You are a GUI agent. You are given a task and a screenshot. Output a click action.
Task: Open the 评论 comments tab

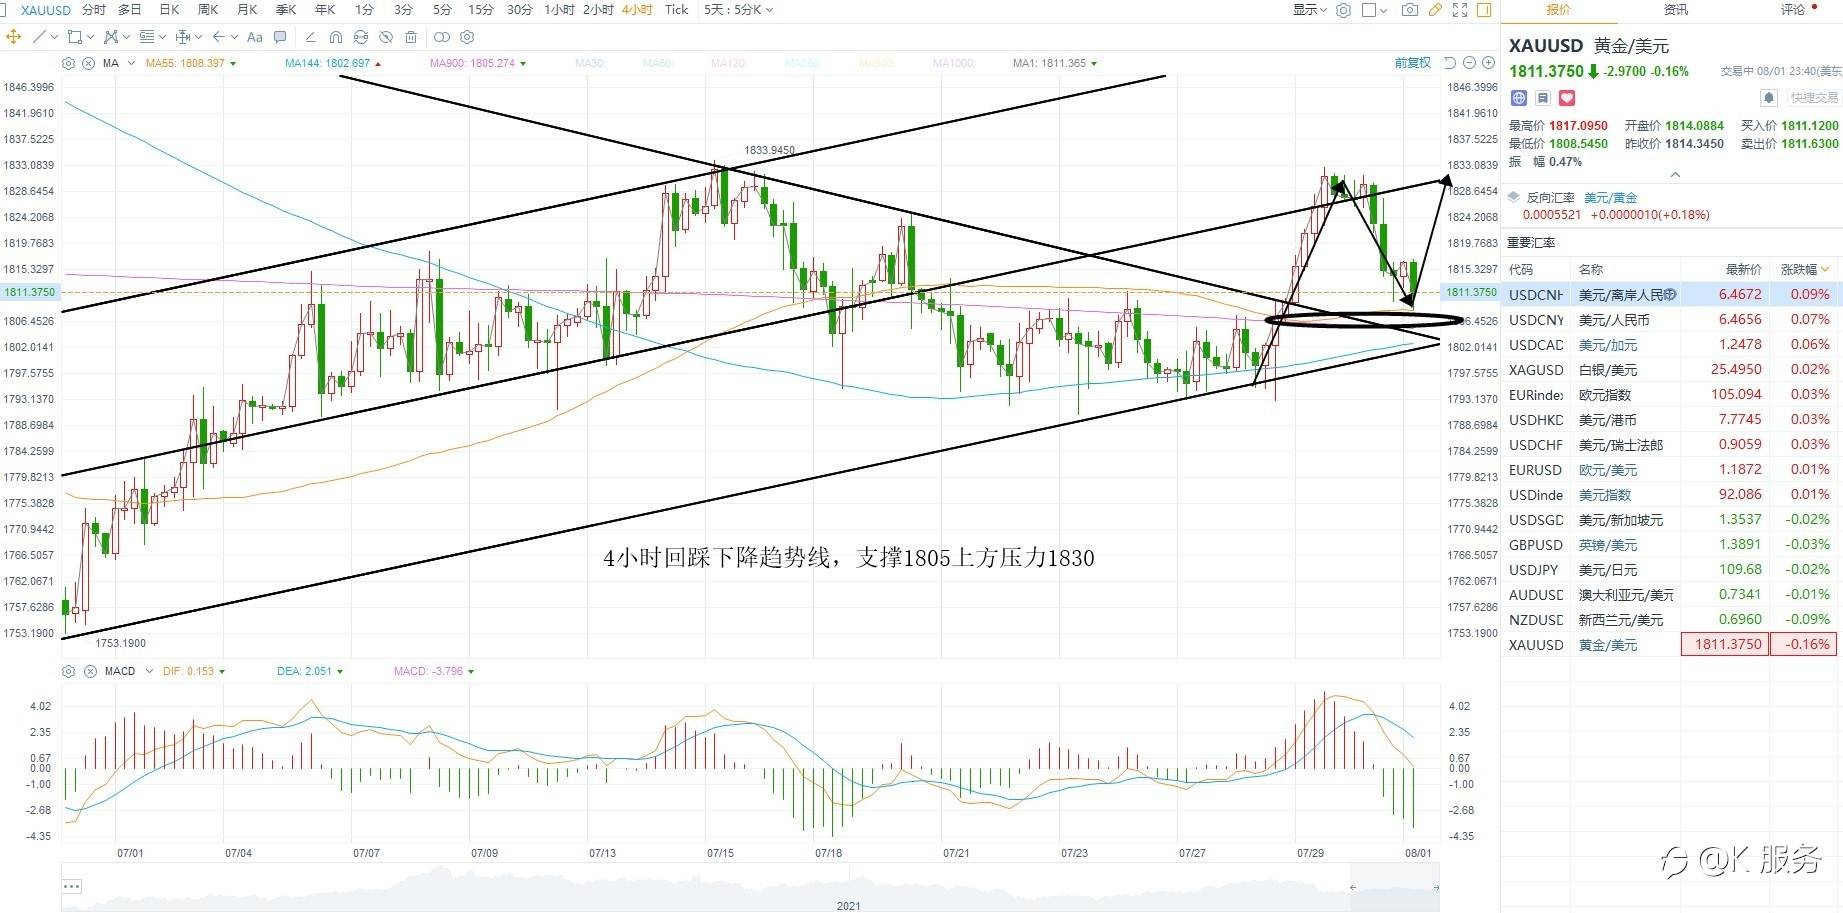(x=1793, y=10)
